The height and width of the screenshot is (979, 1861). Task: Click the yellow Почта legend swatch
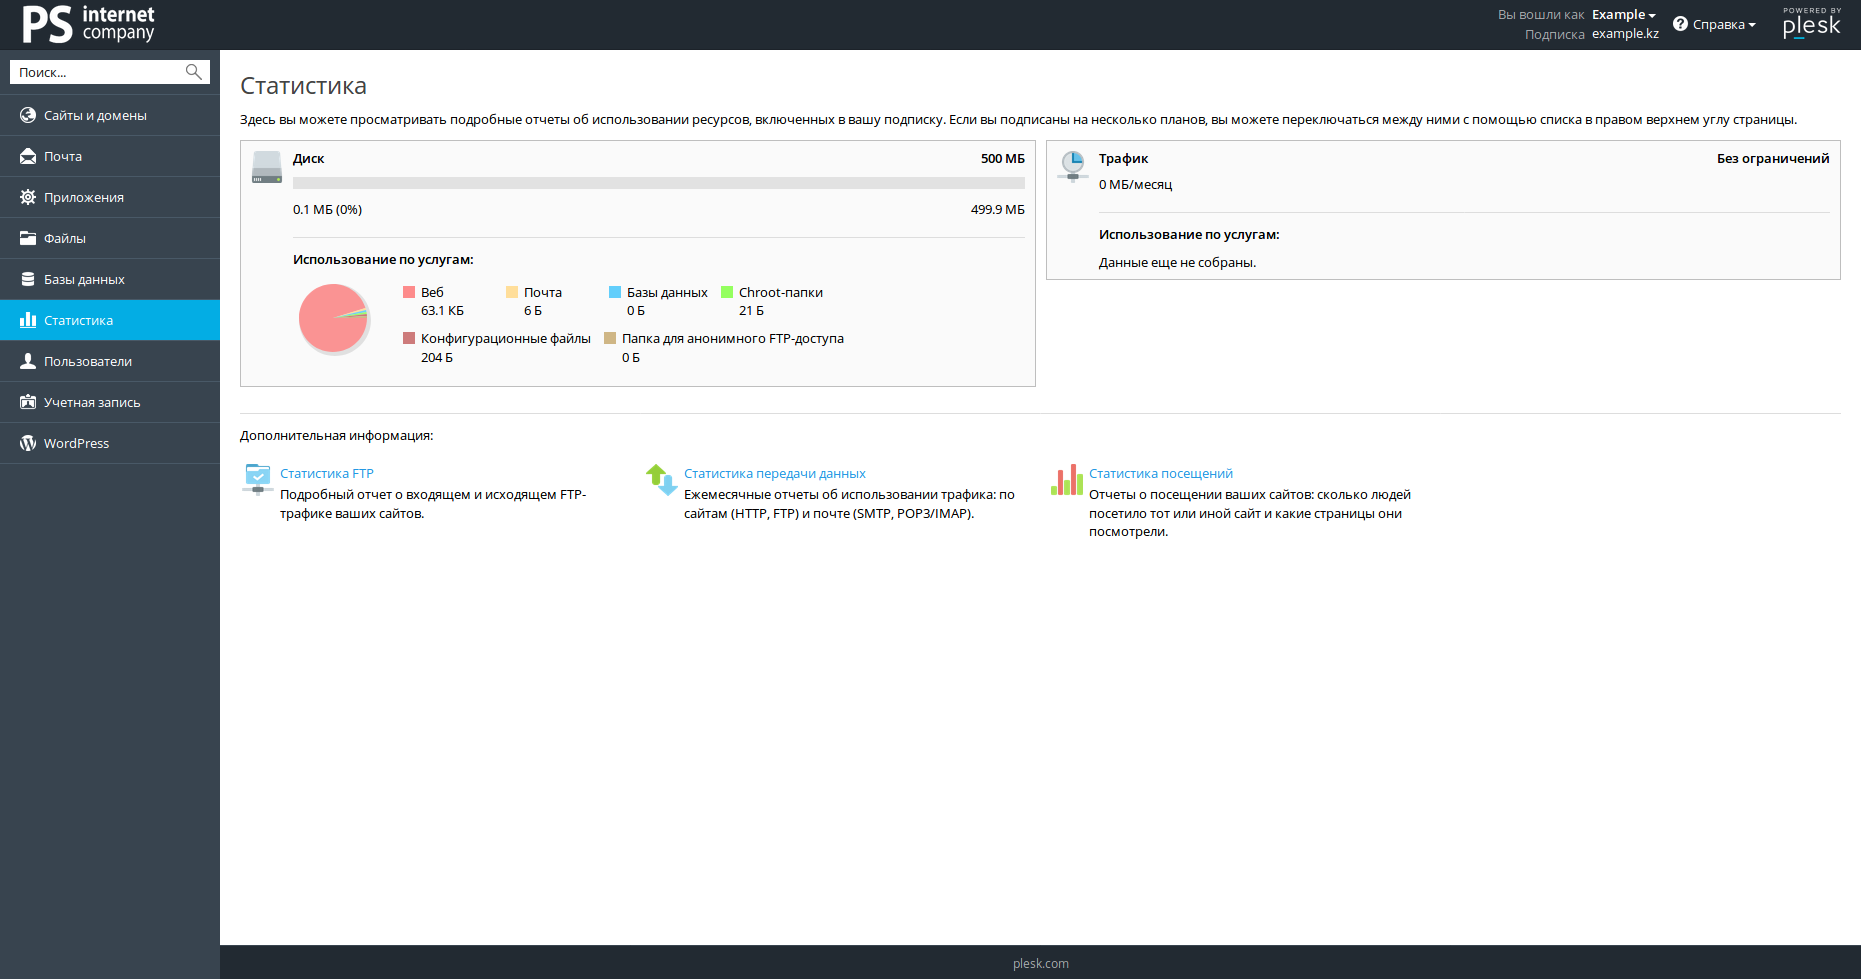coord(512,292)
